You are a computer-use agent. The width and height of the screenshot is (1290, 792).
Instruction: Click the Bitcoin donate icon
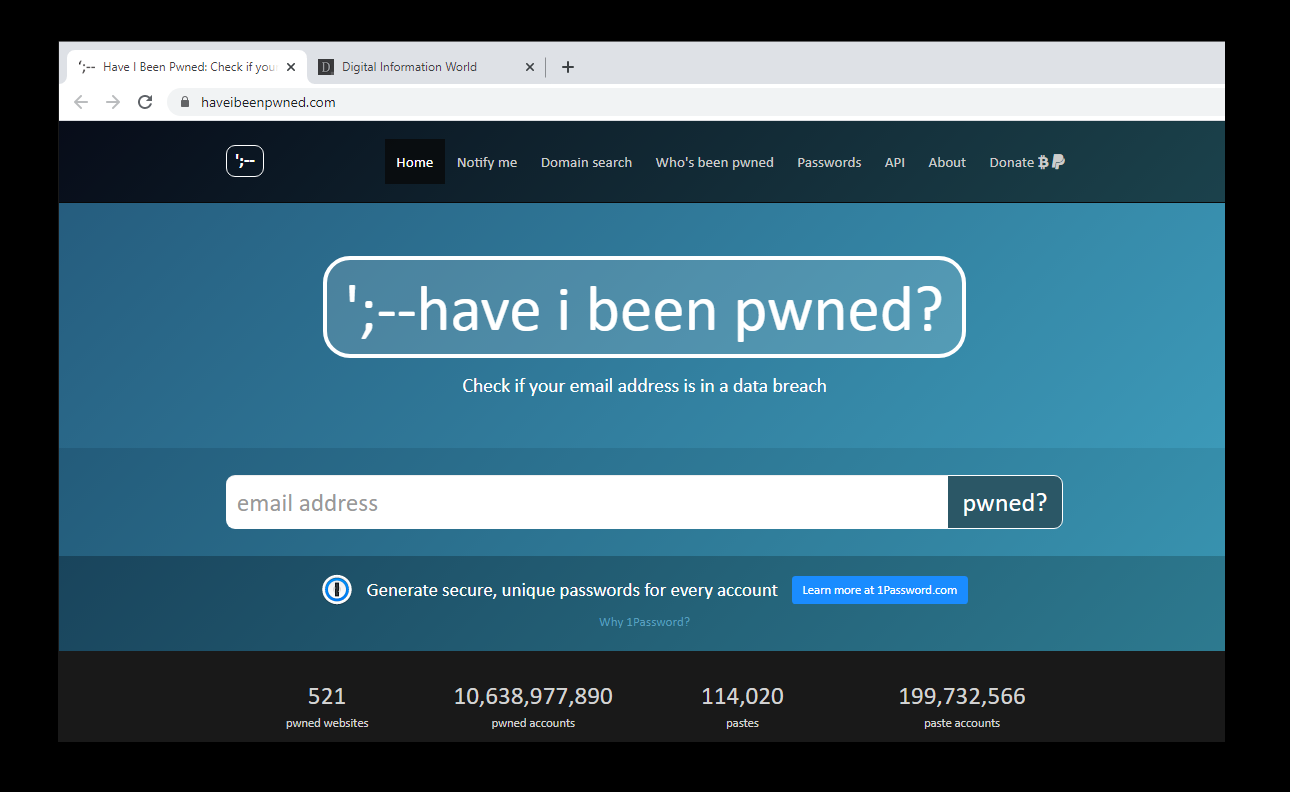click(1043, 162)
